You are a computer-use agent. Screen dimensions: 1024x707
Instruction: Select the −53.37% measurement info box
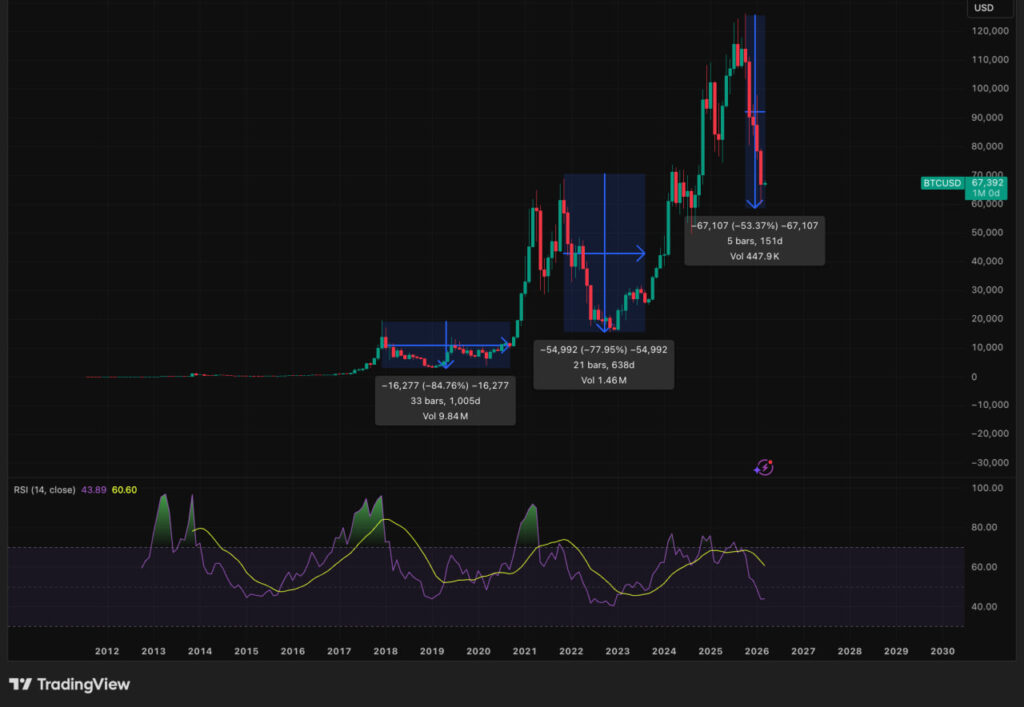click(x=754, y=241)
